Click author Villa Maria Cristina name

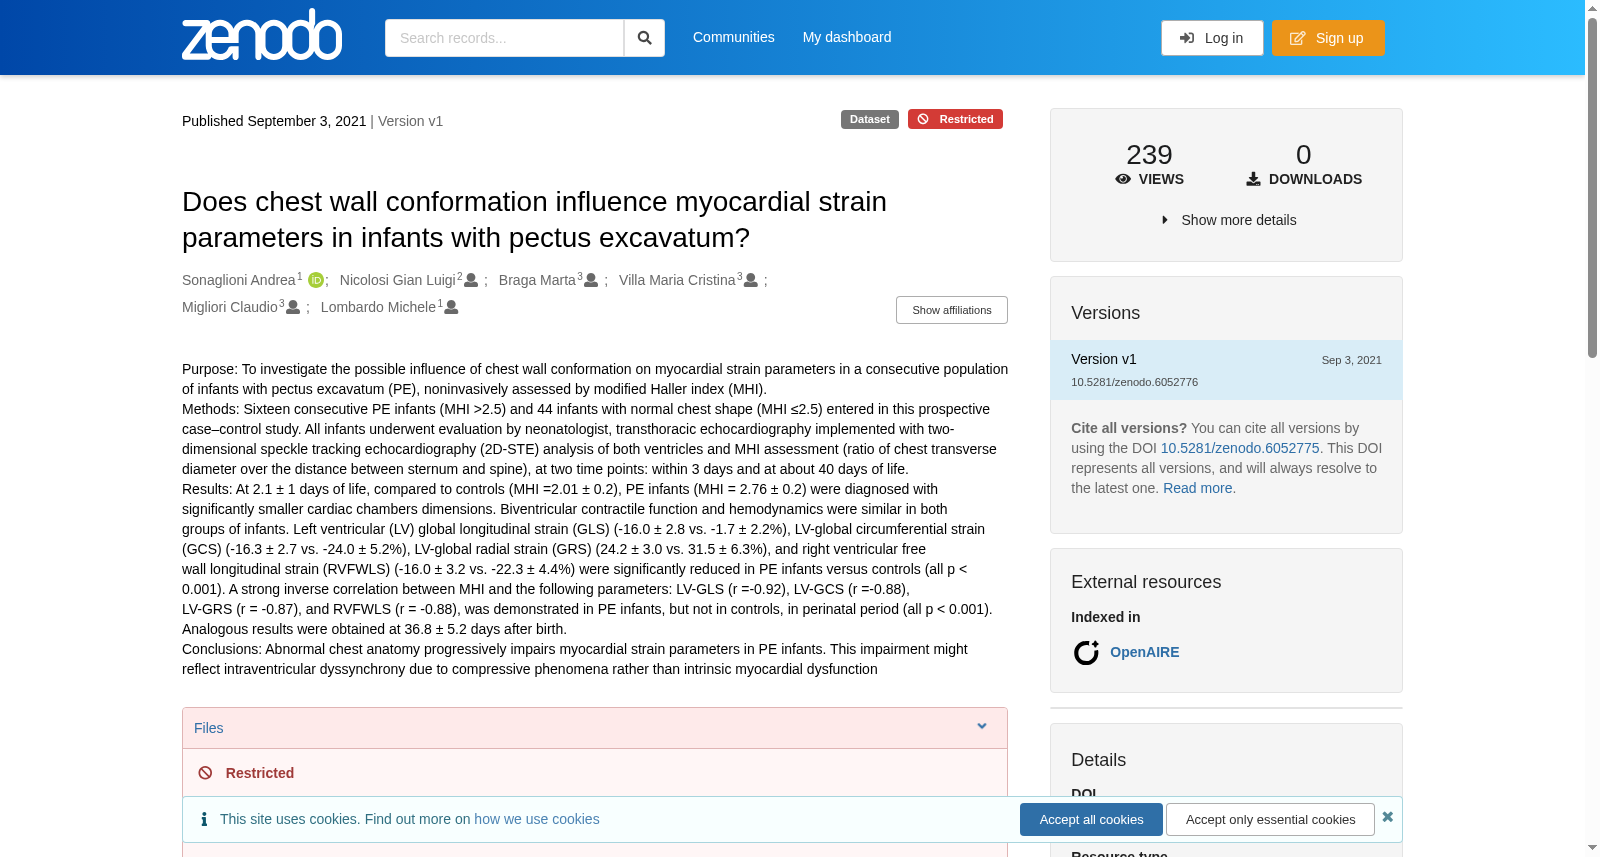[x=677, y=280]
